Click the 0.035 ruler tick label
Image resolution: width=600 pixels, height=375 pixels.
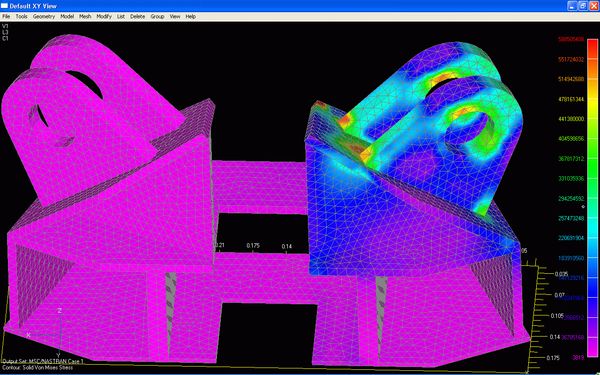561,274
